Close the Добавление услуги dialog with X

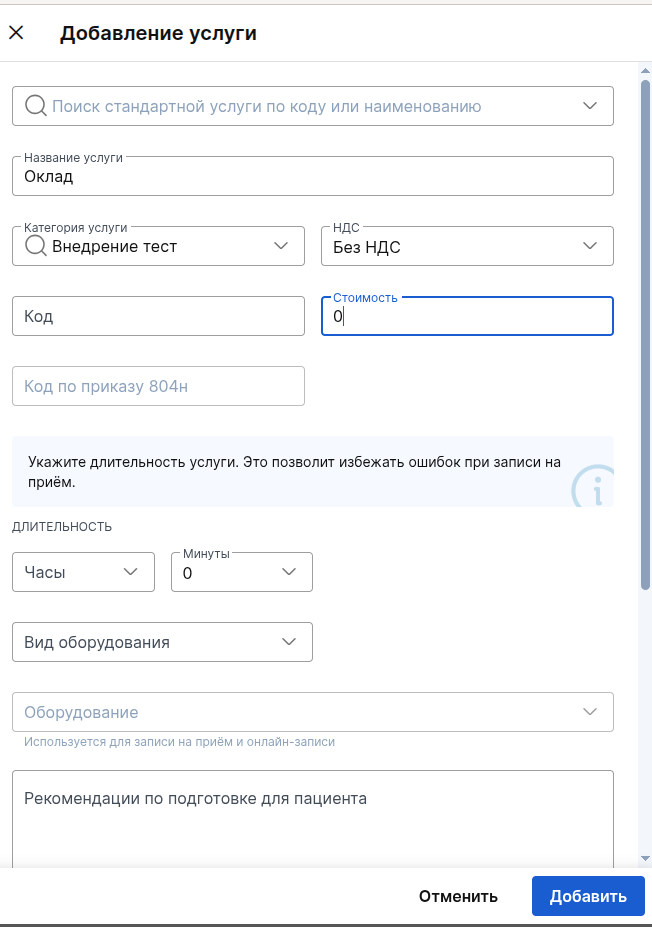(17, 33)
